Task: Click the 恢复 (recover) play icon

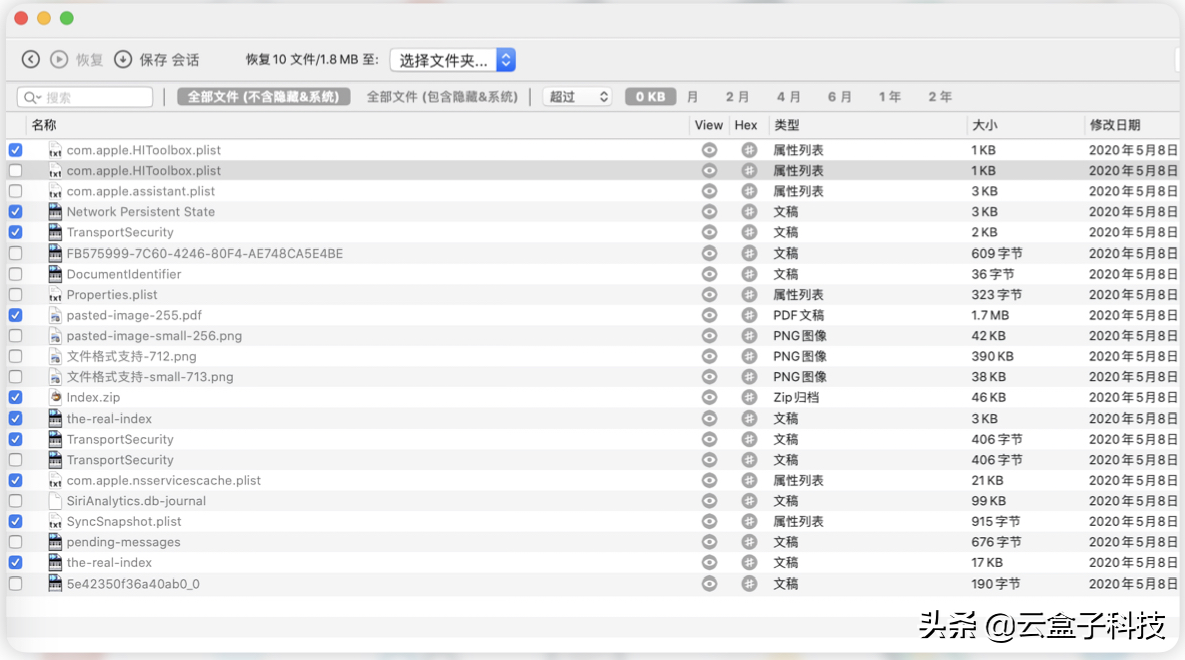Action: coord(59,60)
